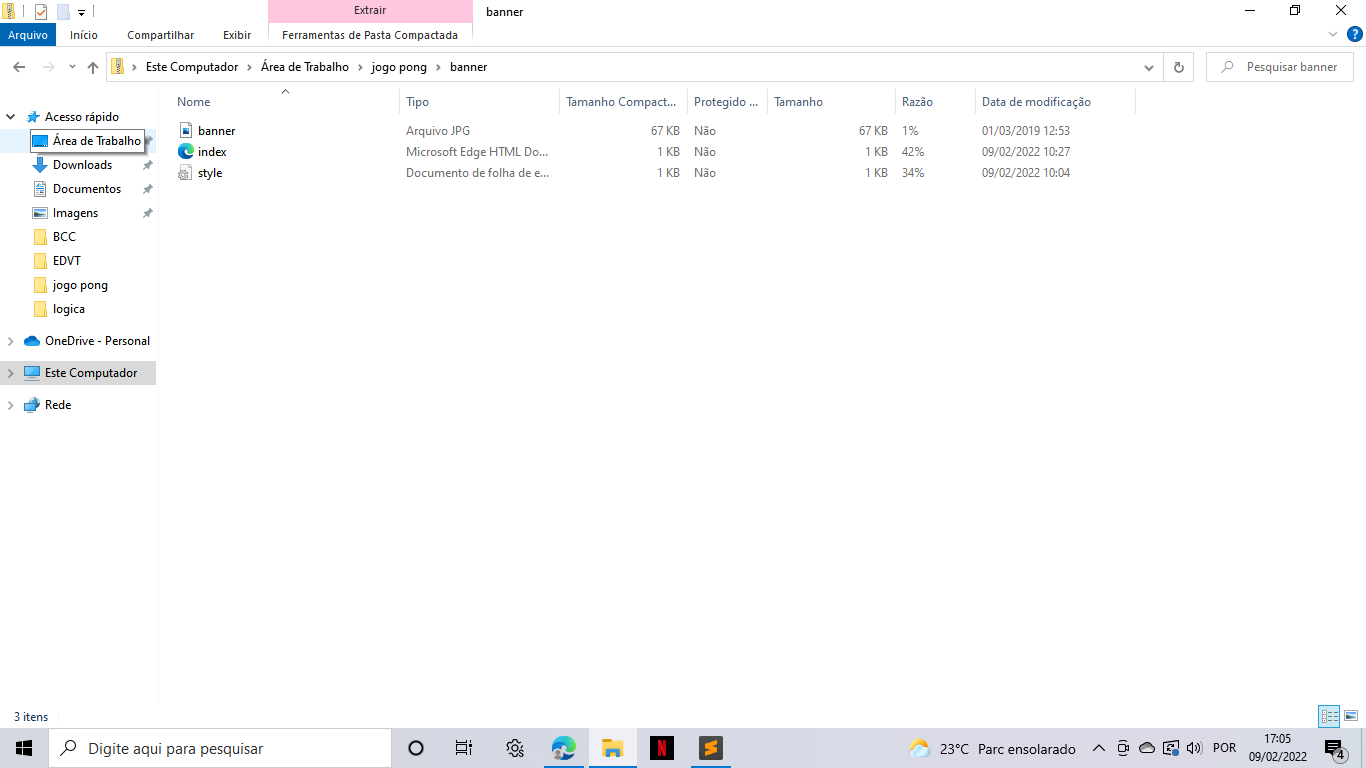Click the taskbar search box

[x=220, y=748]
